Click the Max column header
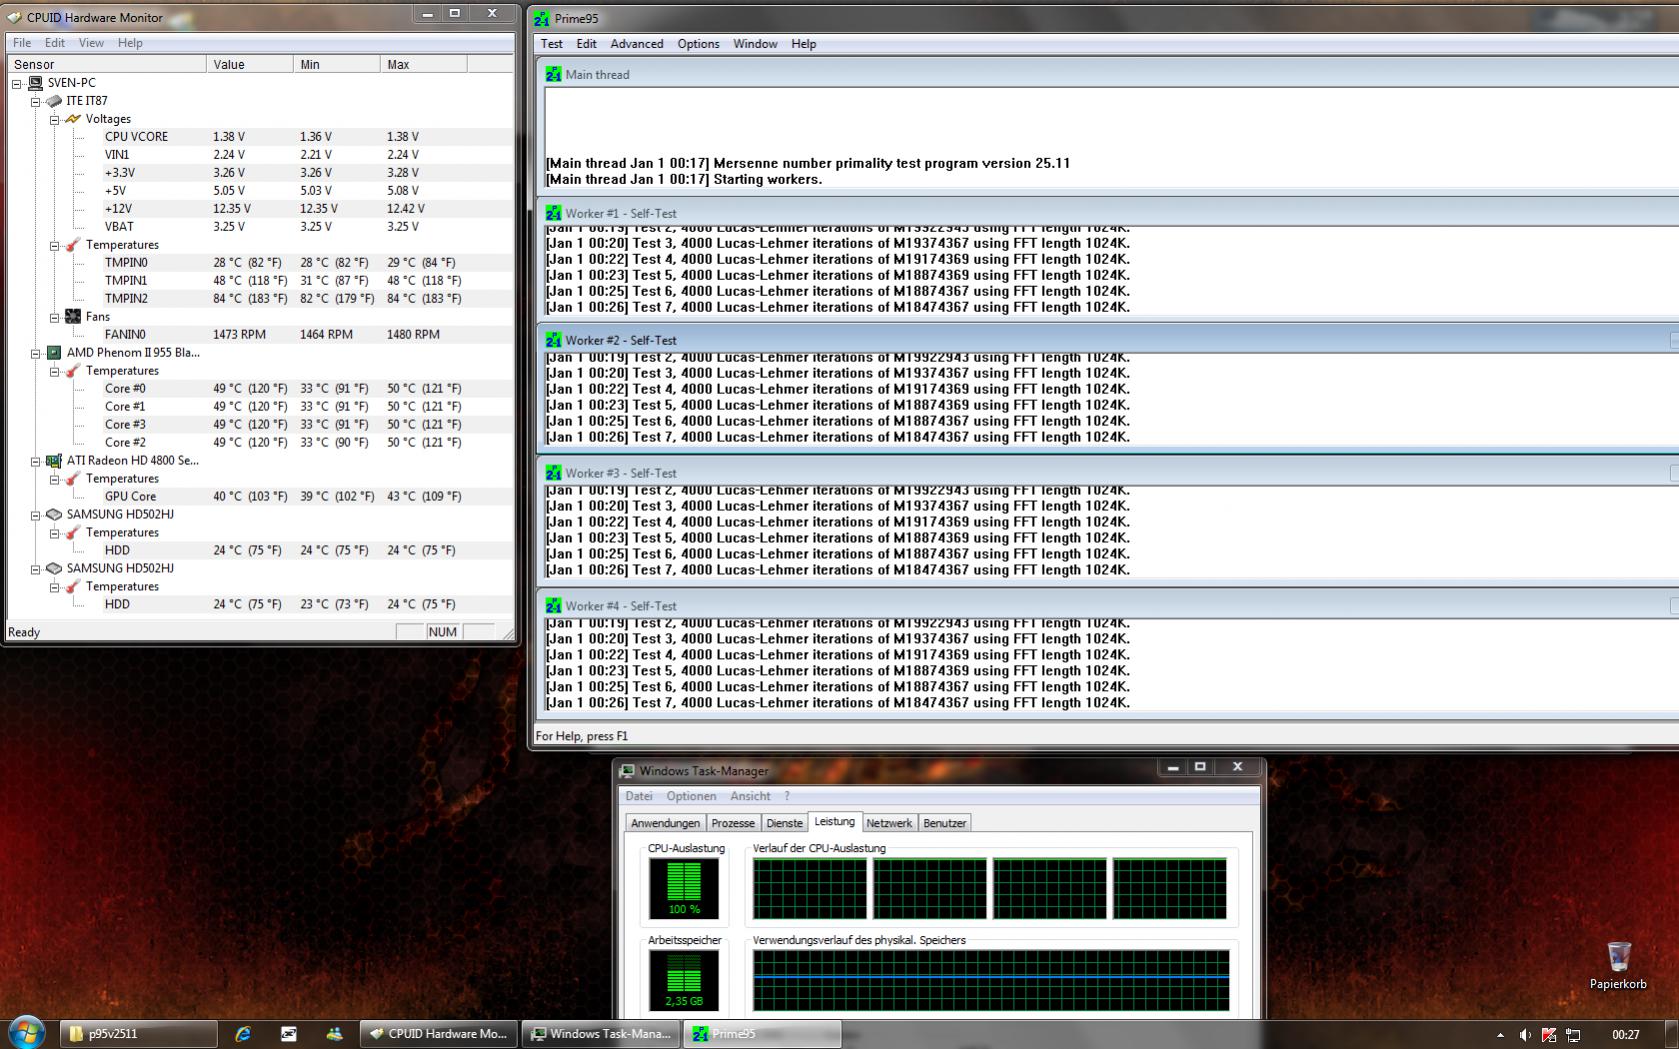 tap(424, 64)
